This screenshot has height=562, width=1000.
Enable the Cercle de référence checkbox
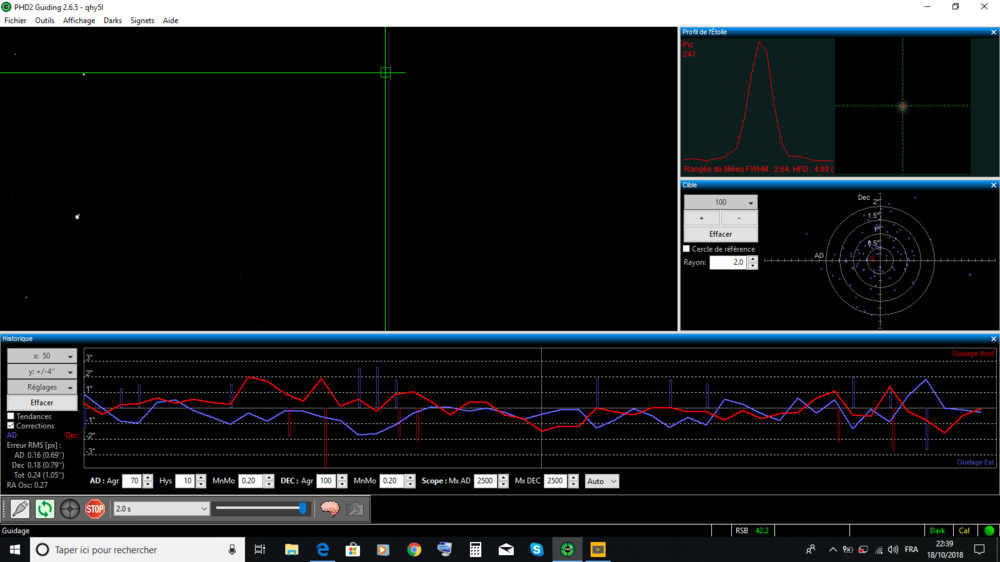click(x=686, y=249)
